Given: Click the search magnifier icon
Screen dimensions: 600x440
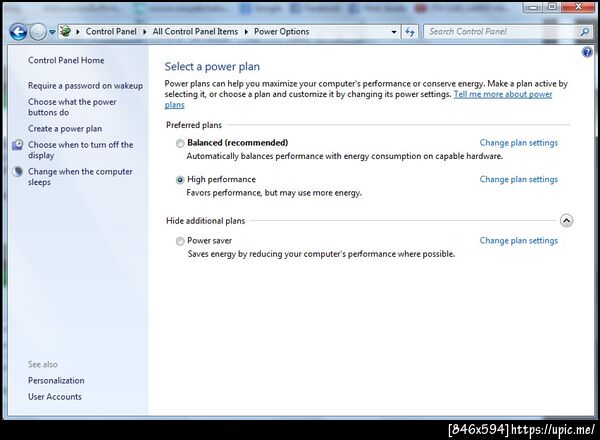Looking at the screenshot, I should click(x=585, y=32).
